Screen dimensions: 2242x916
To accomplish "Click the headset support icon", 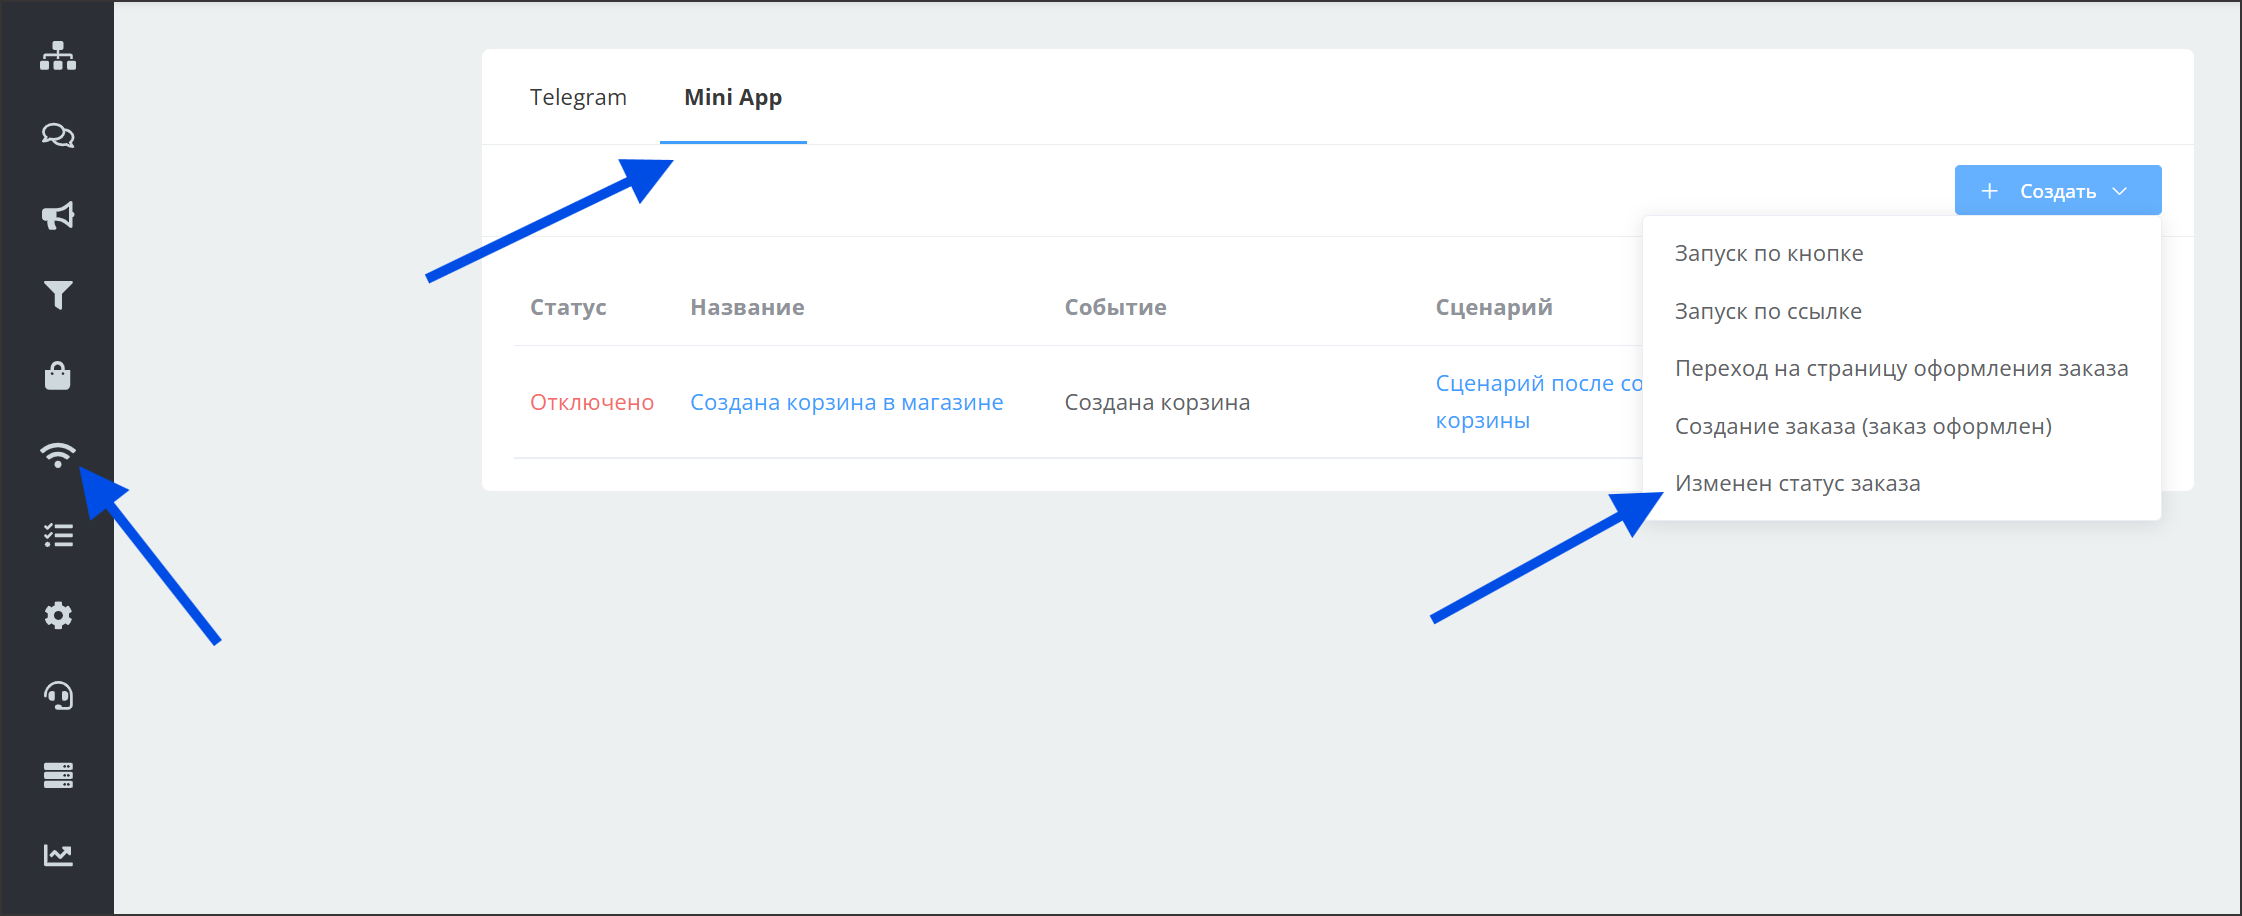I will (58, 695).
